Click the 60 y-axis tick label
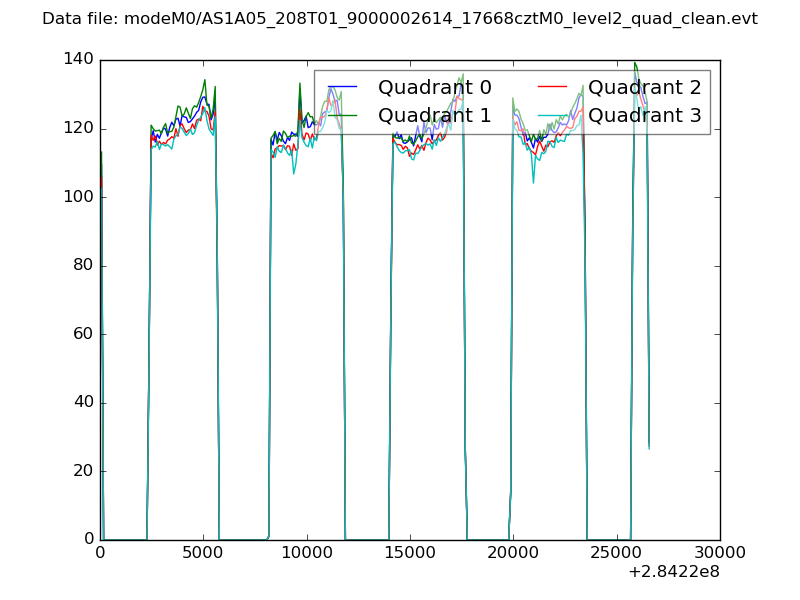 coord(84,334)
